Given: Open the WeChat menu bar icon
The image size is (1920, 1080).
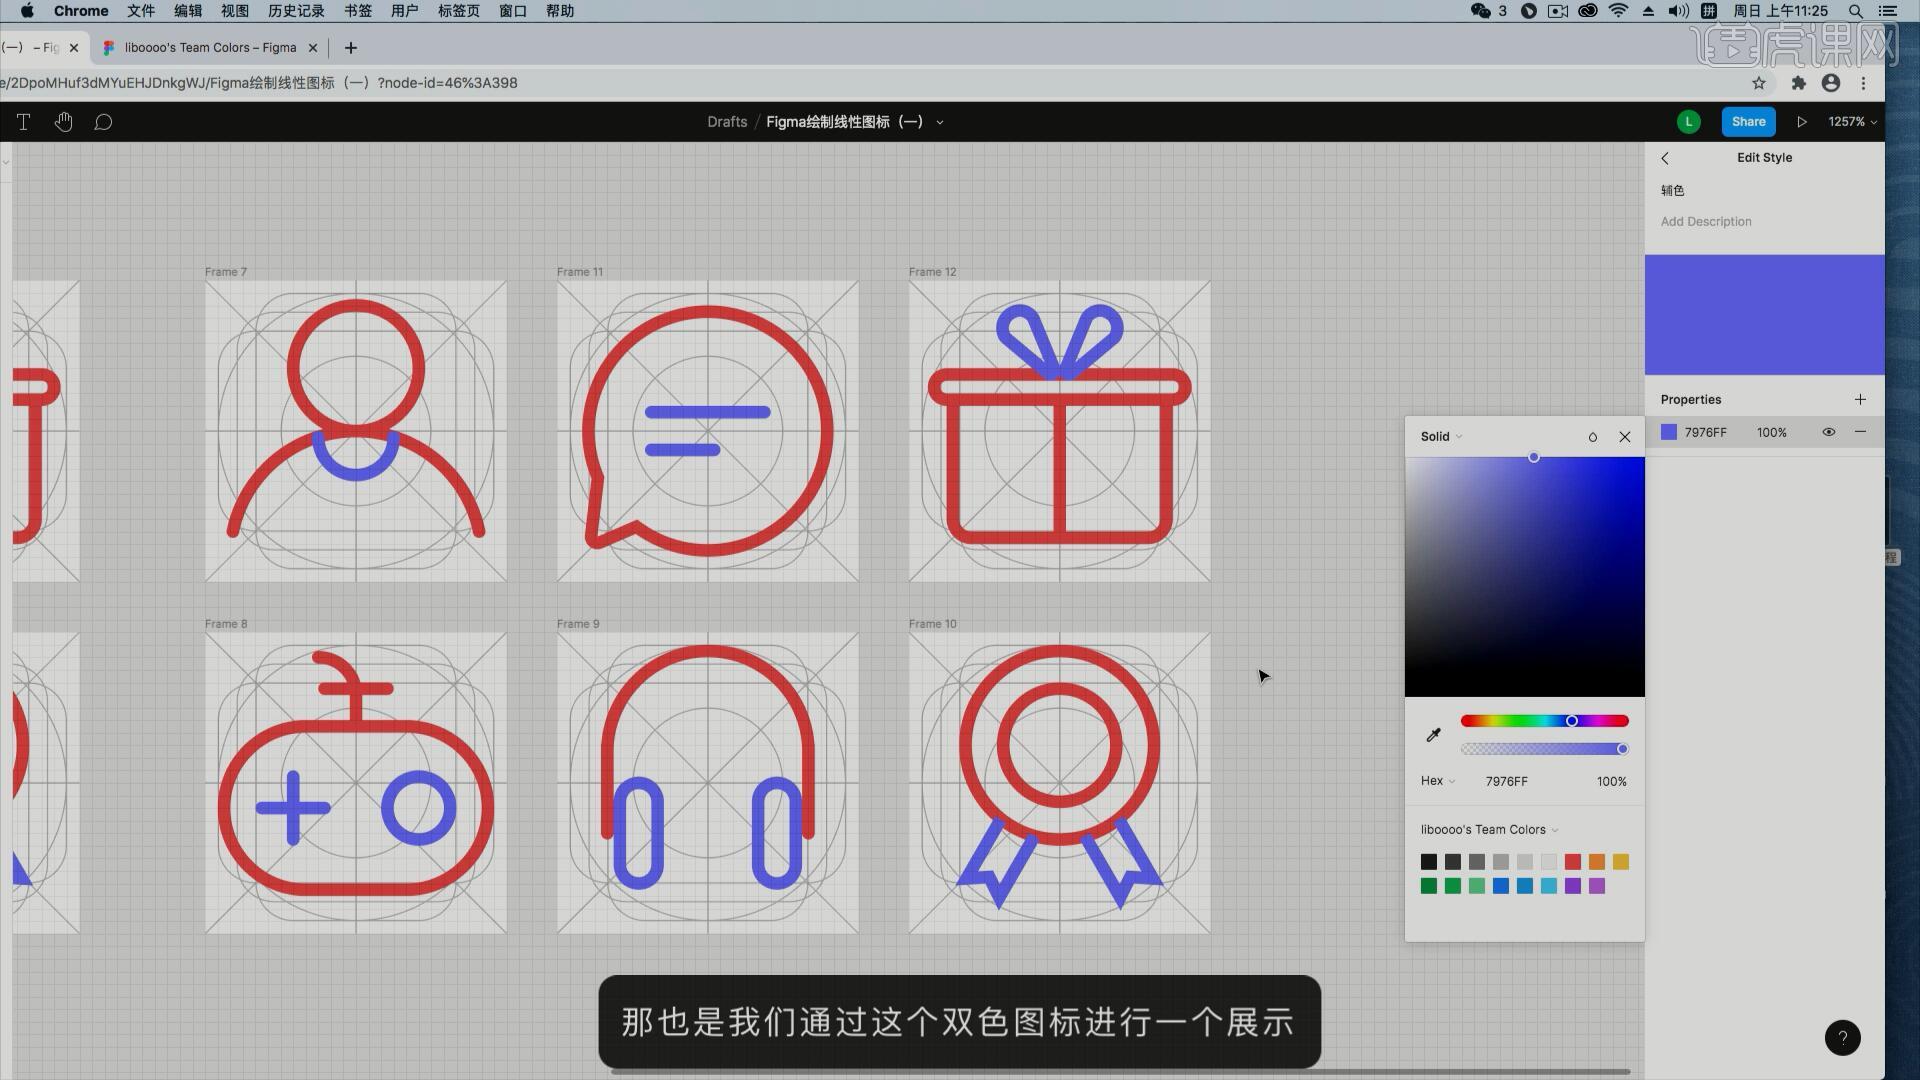Looking at the screenshot, I should click(1480, 11).
